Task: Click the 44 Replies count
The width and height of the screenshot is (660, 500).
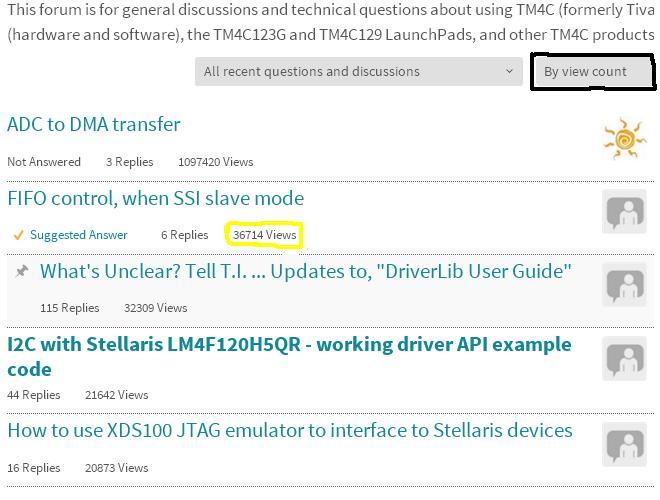Action: click(x=34, y=395)
